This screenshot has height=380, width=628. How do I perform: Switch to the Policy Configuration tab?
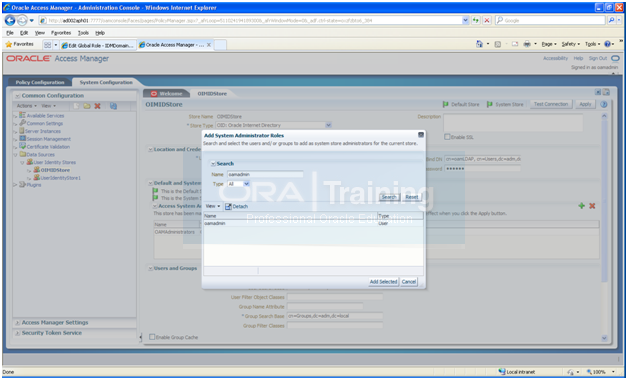40,82
